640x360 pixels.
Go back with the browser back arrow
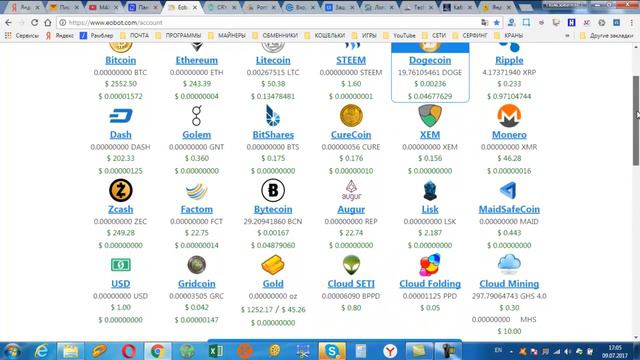[x=9, y=22]
